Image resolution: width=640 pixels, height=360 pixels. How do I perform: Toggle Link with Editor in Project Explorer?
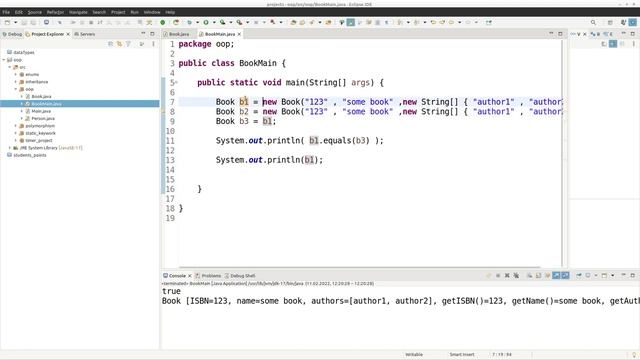pos(120,44)
